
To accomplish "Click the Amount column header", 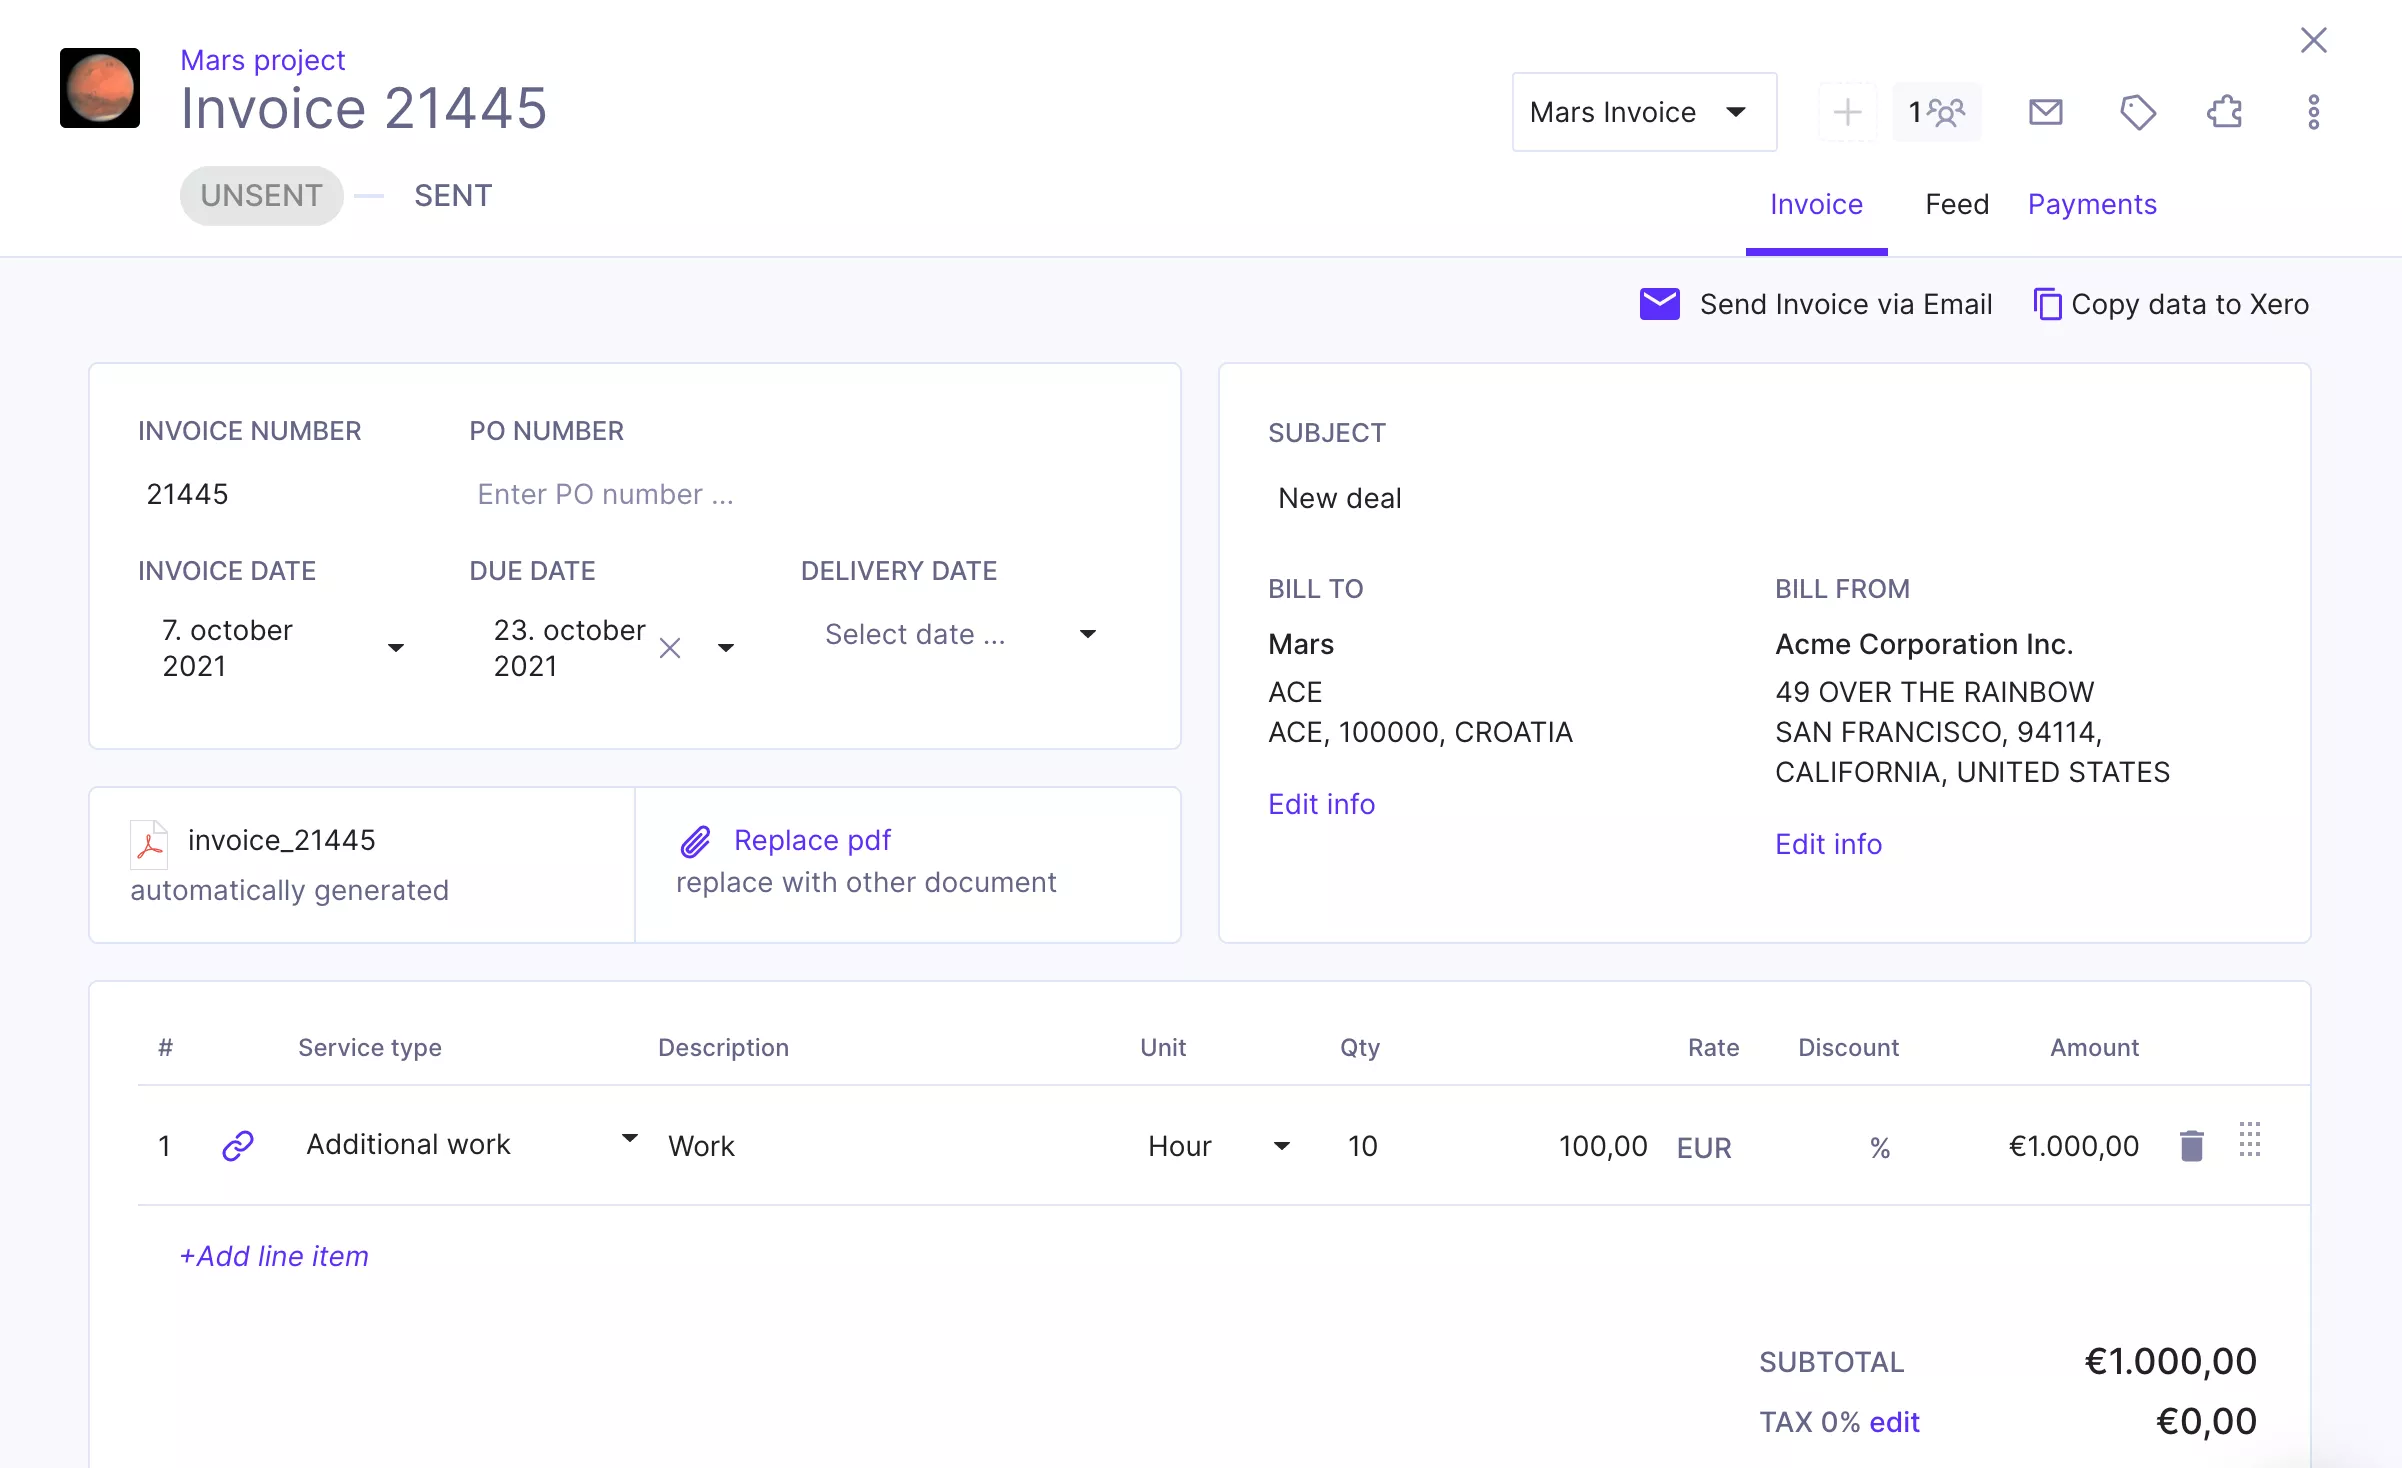I will click(2094, 1047).
